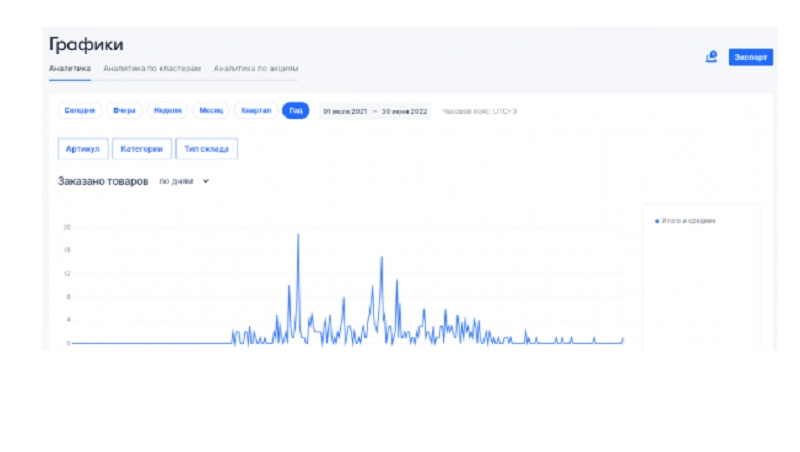
Task: Open the Аналитика по акциям tab
Action: (256, 69)
